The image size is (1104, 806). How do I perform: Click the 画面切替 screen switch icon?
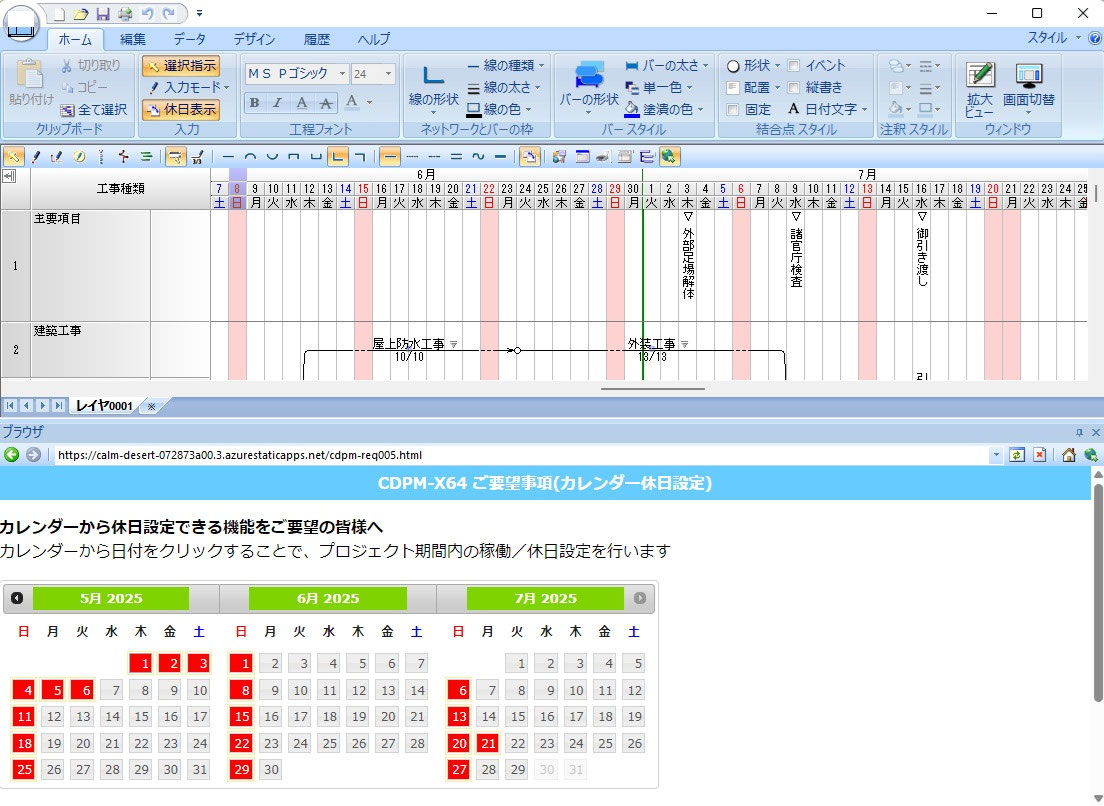(1029, 89)
